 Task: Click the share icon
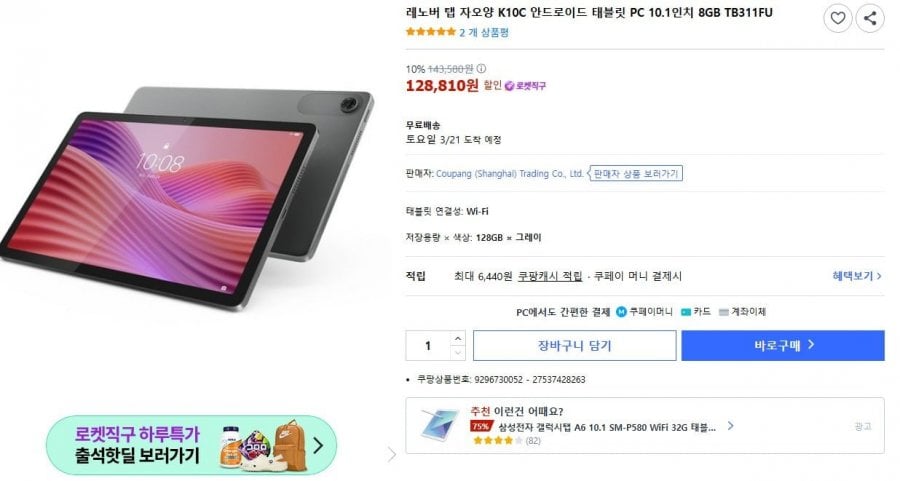870,18
